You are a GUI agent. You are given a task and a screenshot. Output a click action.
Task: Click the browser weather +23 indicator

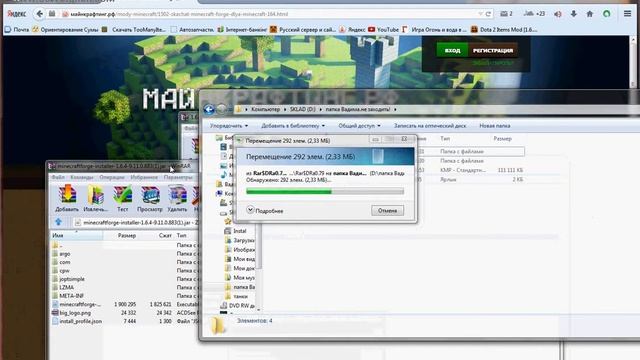tap(534, 14)
